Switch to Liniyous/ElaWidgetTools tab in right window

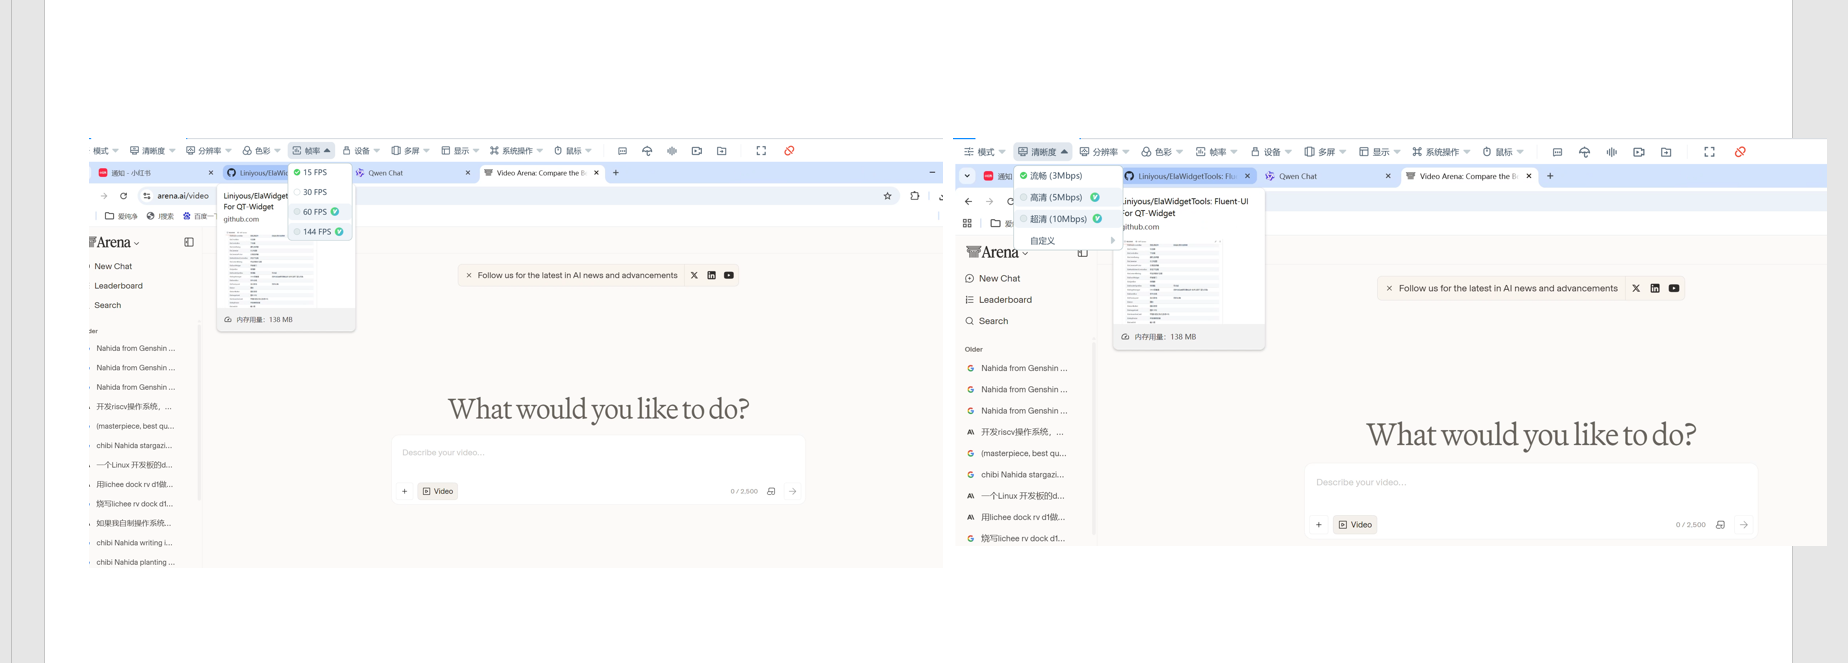coord(1186,176)
